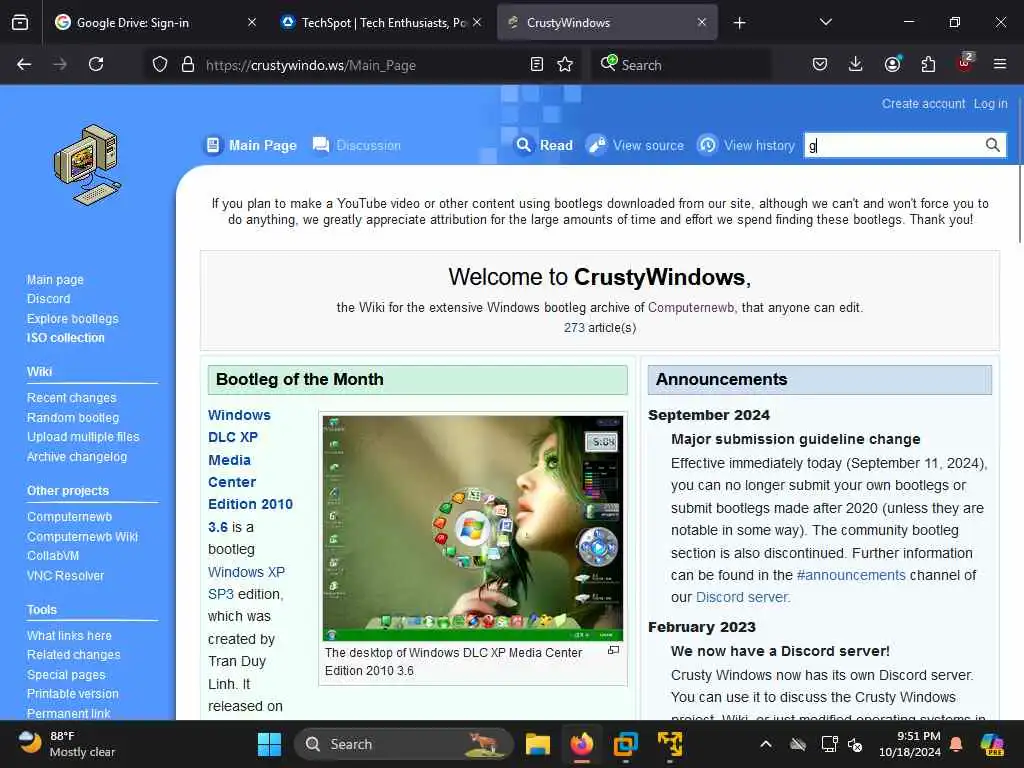Click the Firefox toolbar Search box

pyautogui.click(x=681, y=65)
